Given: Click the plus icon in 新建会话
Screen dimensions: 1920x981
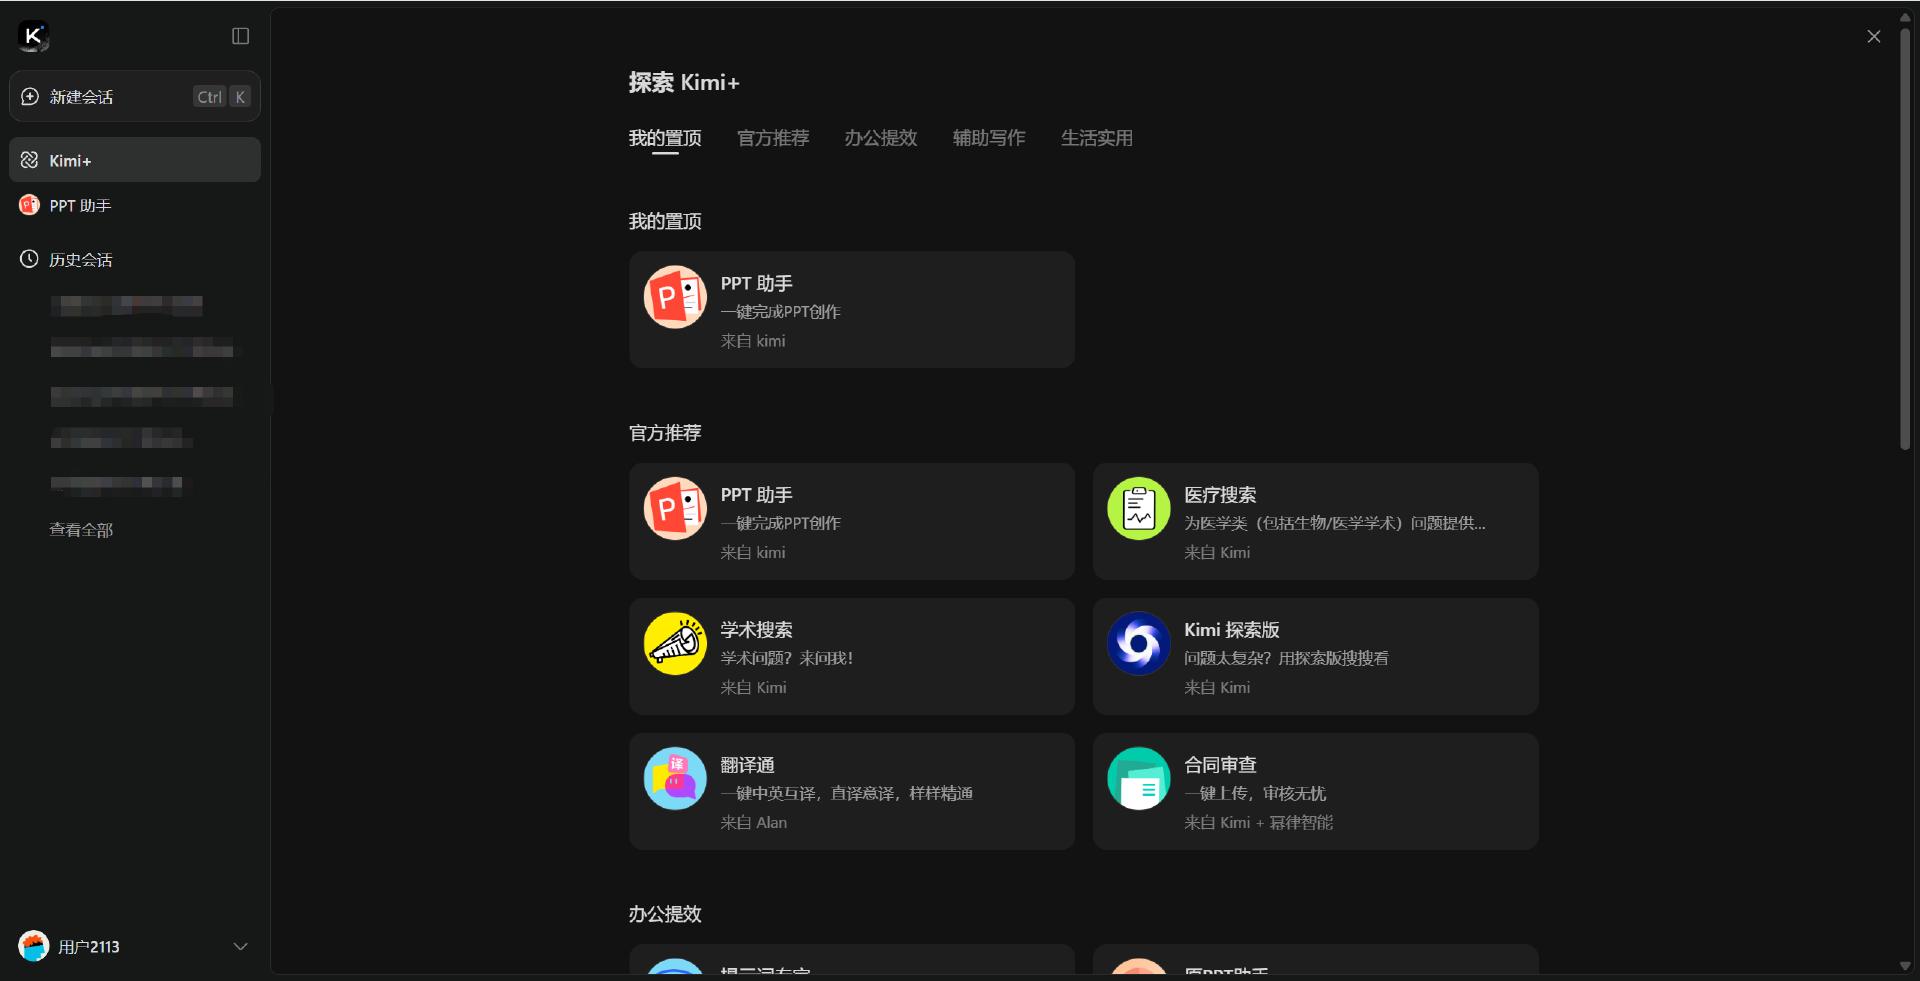Looking at the screenshot, I should [30, 97].
